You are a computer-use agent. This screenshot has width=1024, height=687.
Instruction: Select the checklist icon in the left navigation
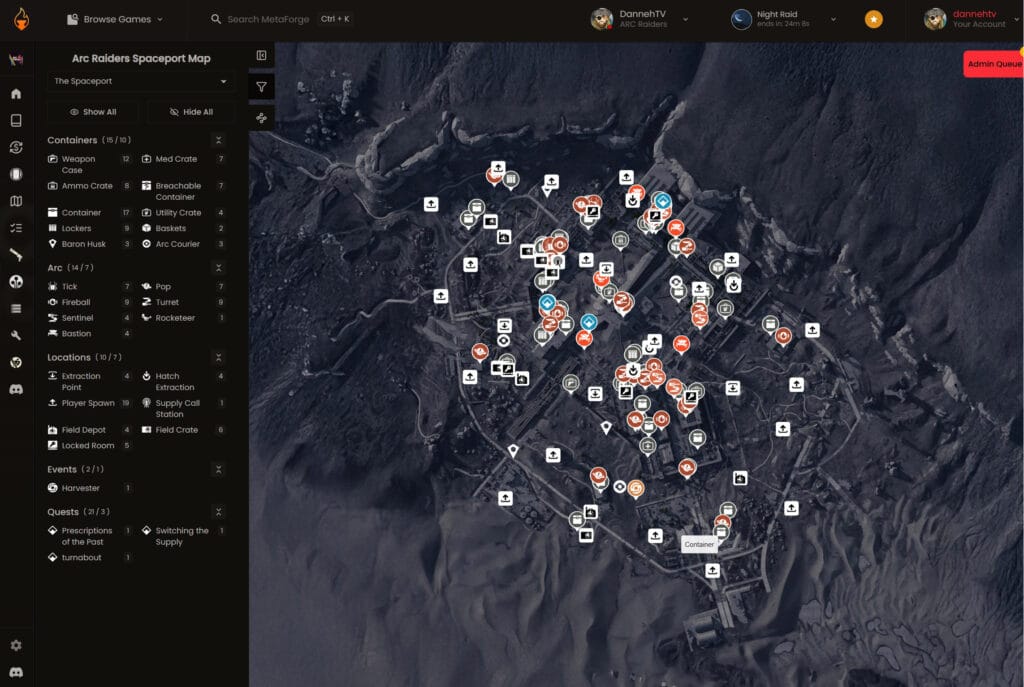pos(16,227)
